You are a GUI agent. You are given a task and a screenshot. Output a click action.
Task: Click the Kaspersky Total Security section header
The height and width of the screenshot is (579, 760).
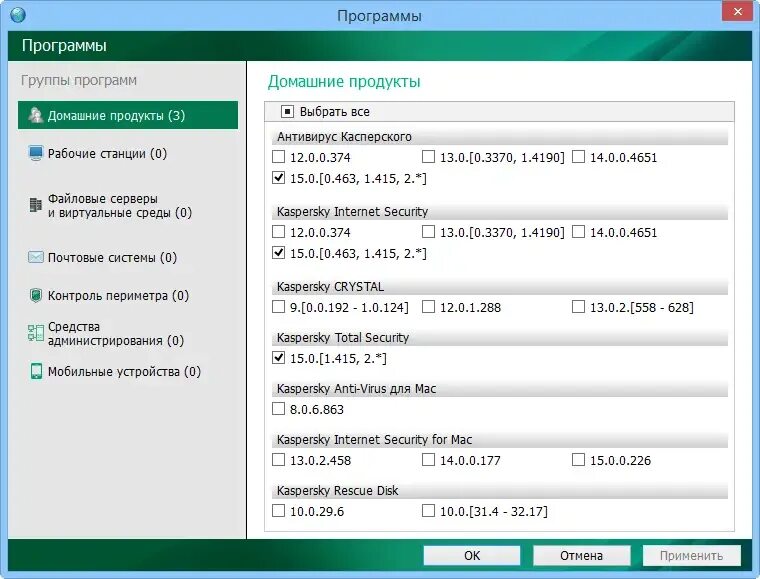500,338
